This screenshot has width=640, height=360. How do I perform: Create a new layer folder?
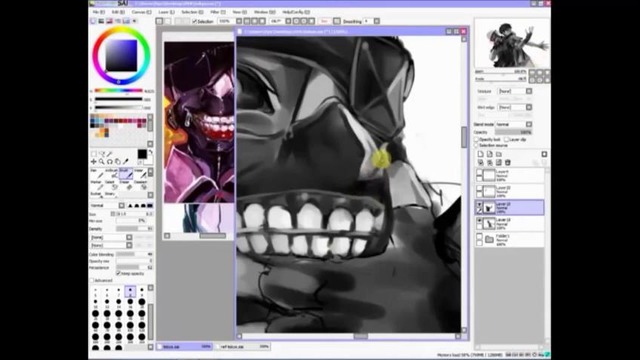tap(498, 154)
